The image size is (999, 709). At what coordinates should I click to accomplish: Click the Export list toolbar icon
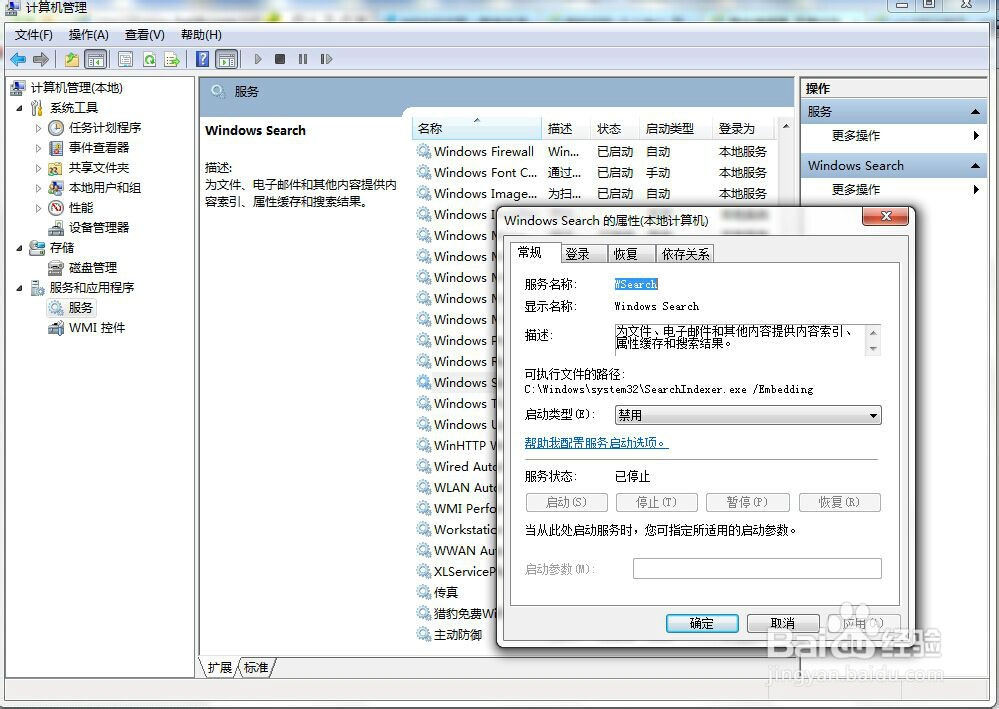point(172,59)
